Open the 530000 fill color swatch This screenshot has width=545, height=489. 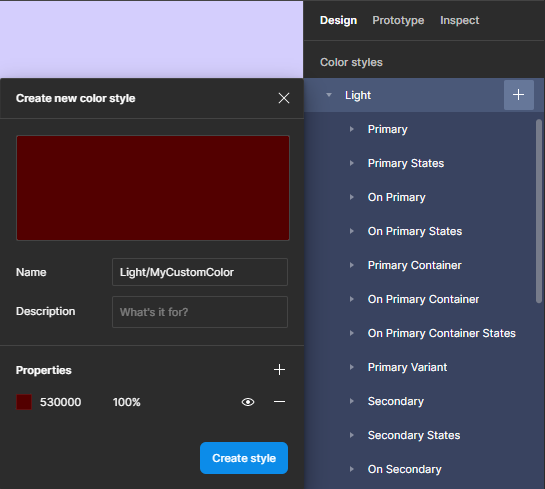[24, 402]
